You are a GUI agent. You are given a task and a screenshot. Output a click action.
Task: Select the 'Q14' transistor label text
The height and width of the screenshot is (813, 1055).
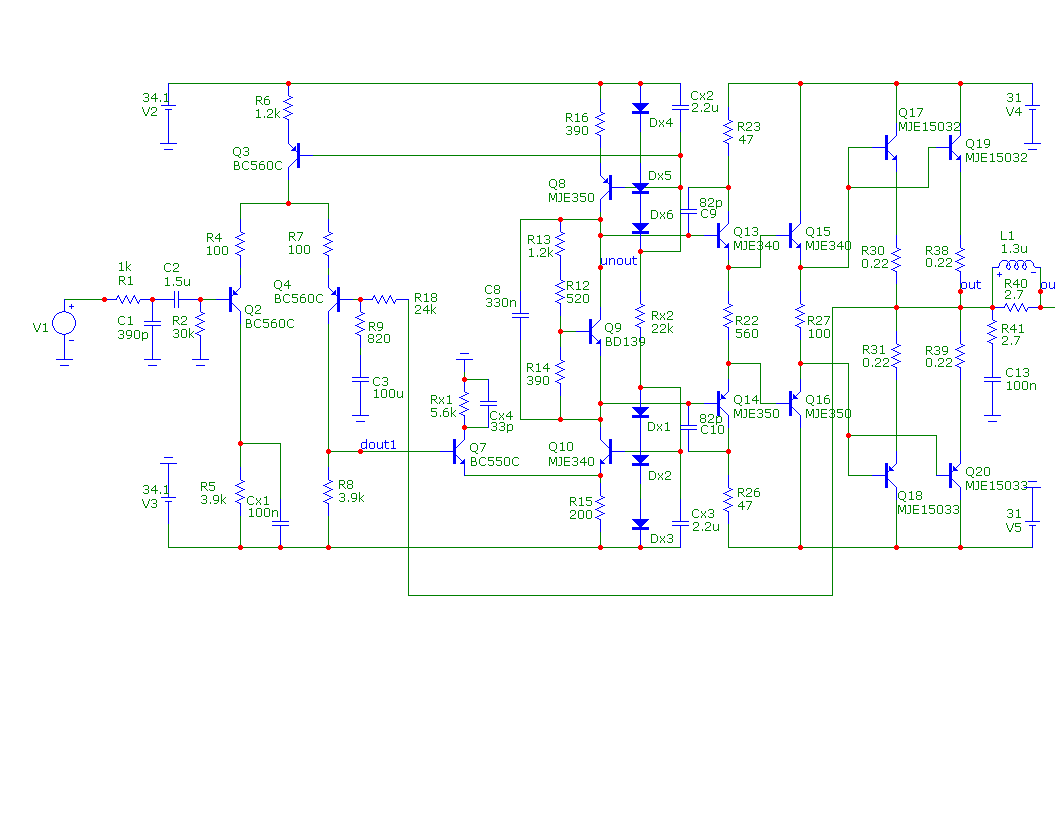pyautogui.click(x=746, y=400)
